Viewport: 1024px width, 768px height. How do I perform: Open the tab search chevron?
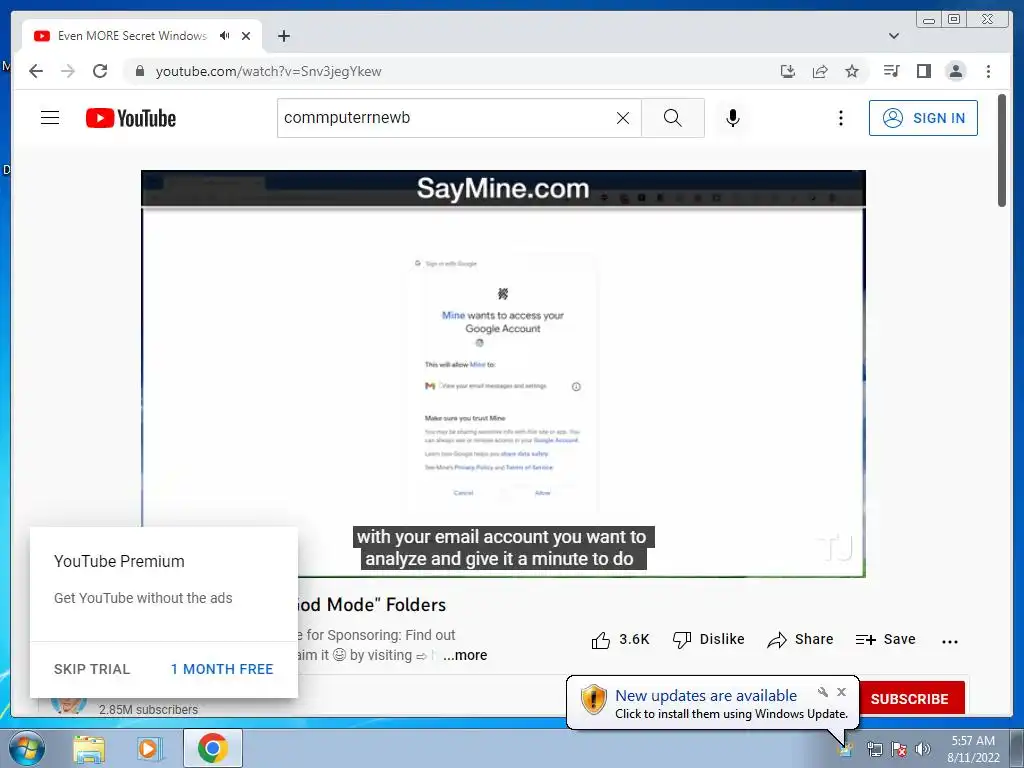[893, 36]
